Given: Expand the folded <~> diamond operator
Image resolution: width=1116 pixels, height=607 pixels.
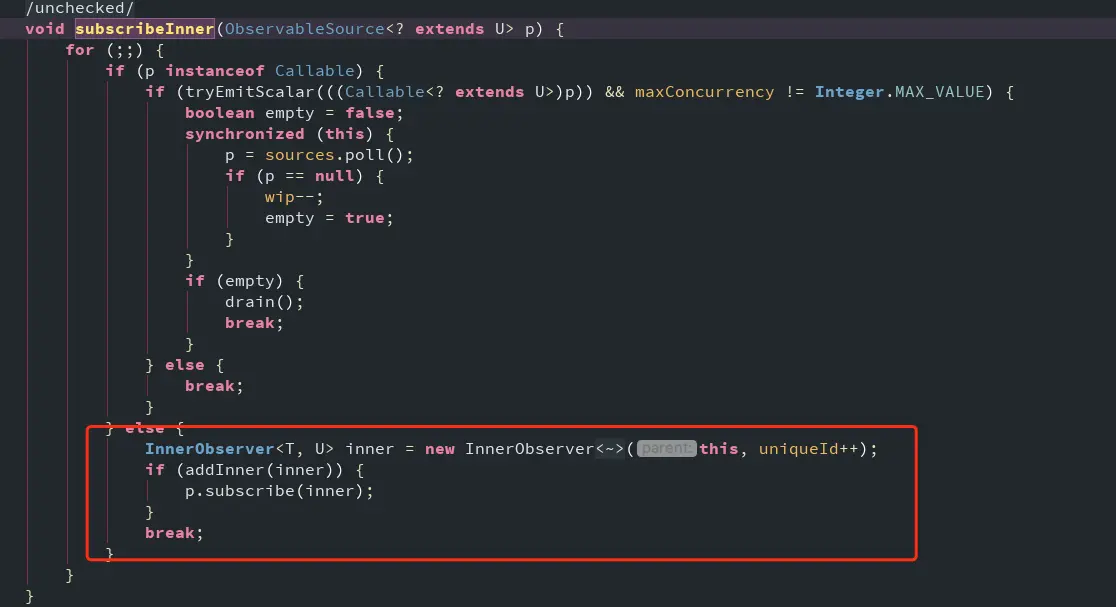Looking at the screenshot, I should click(x=609, y=449).
